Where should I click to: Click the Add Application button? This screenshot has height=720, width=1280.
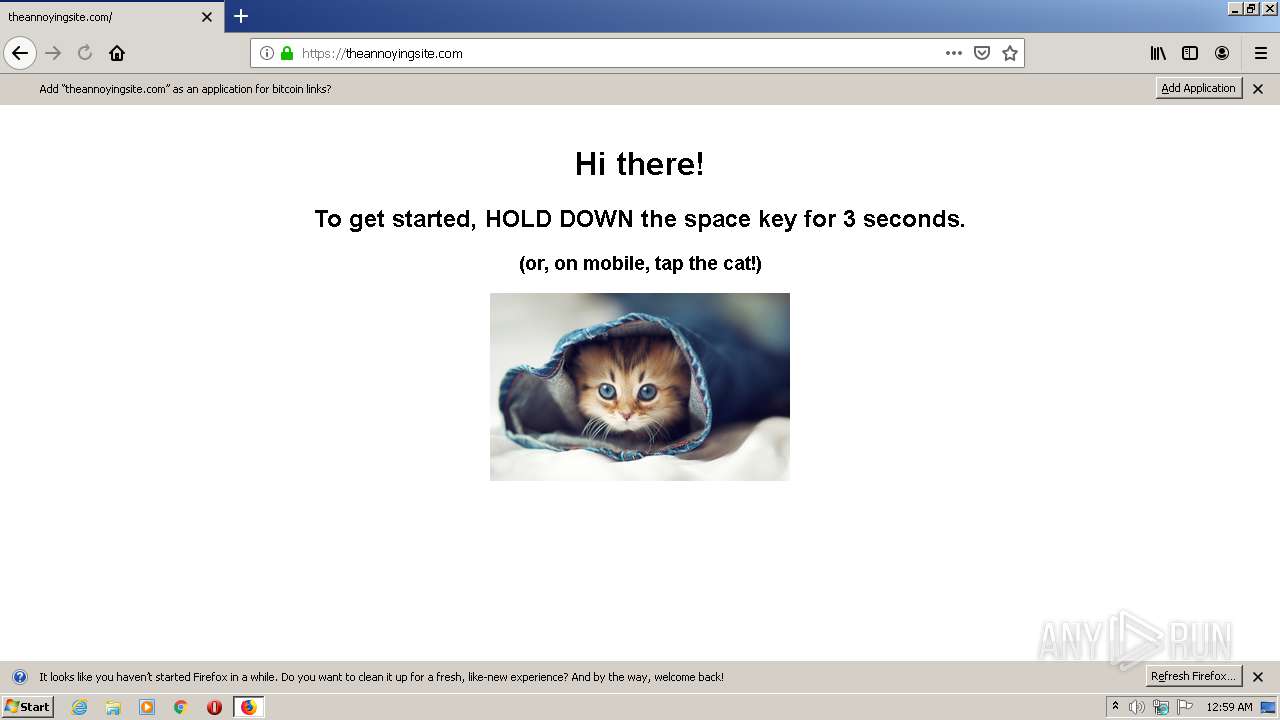click(1199, 88)
